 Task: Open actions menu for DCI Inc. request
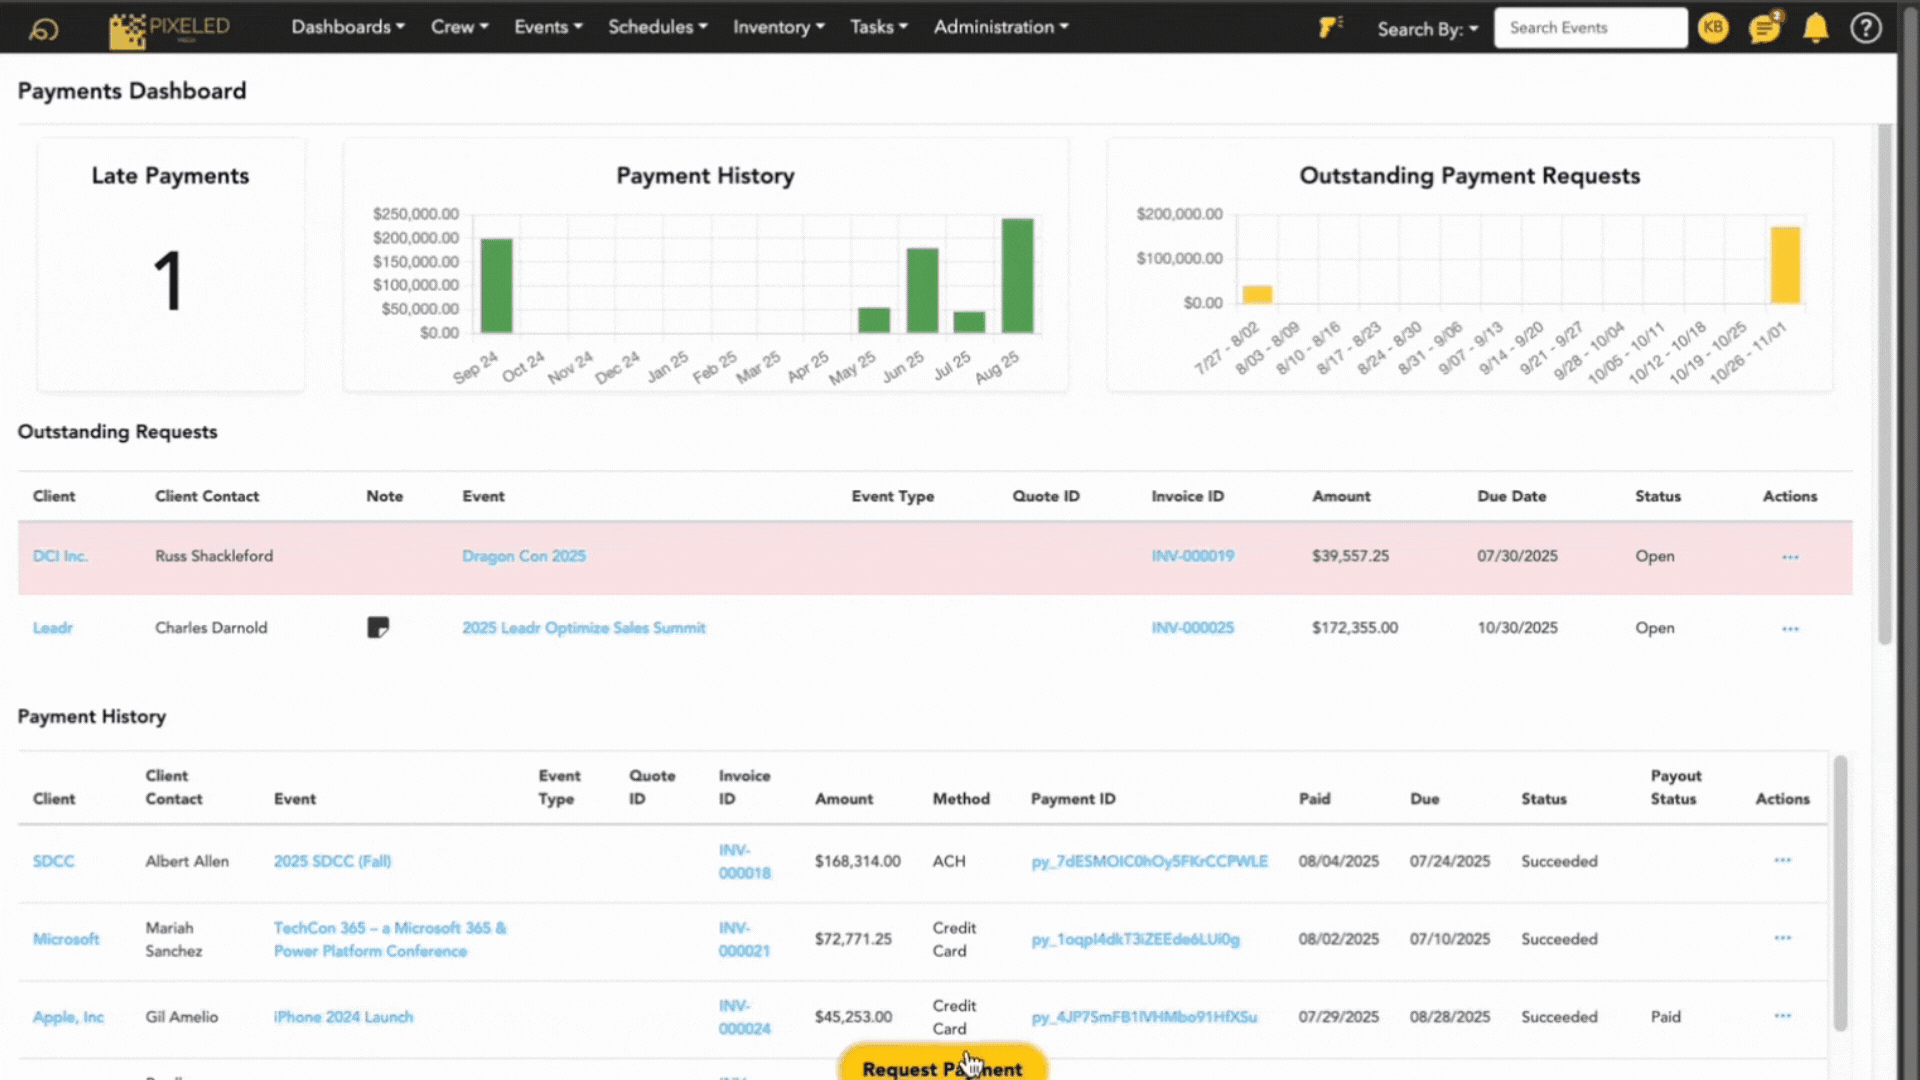1790,556
